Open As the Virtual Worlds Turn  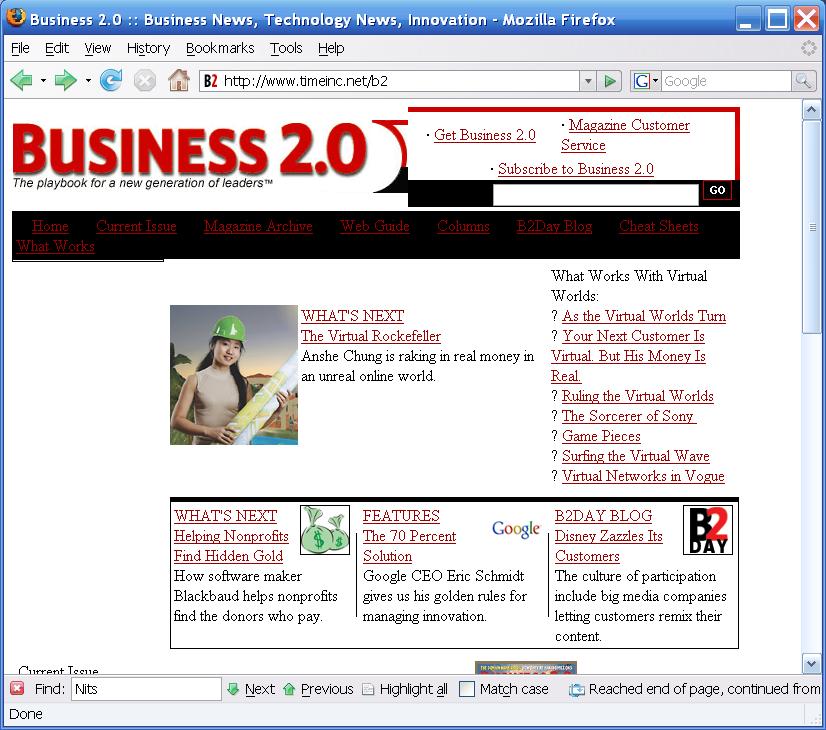pos(644,315)
